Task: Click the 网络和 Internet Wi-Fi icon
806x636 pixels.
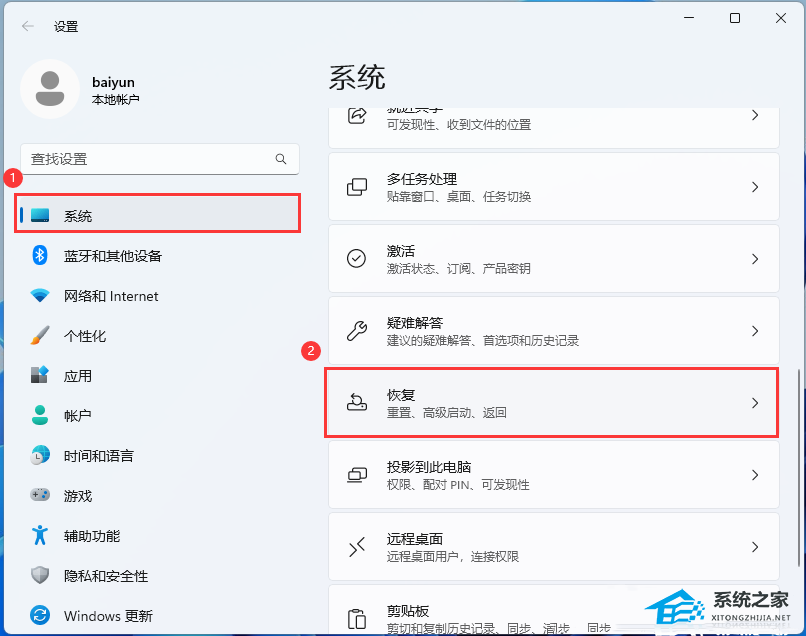Action: pos(40,296)
